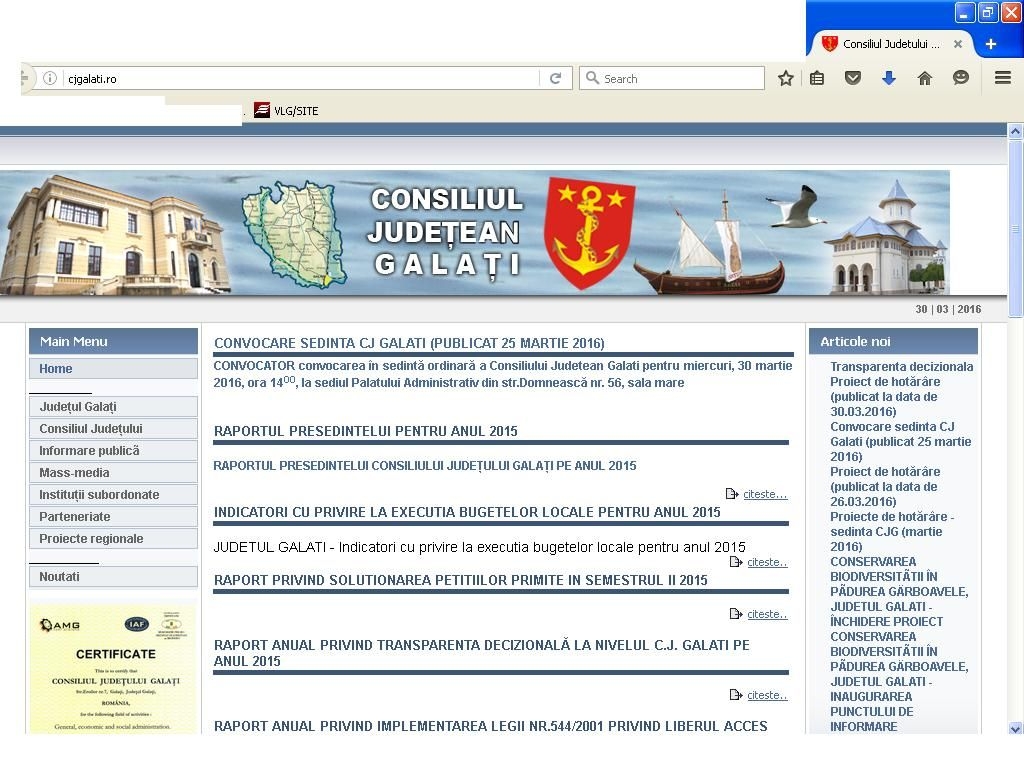Bookmark this page with the star icon
Image resolution: width=1024 pixels, height=768 pixels.
pos(785,78)
